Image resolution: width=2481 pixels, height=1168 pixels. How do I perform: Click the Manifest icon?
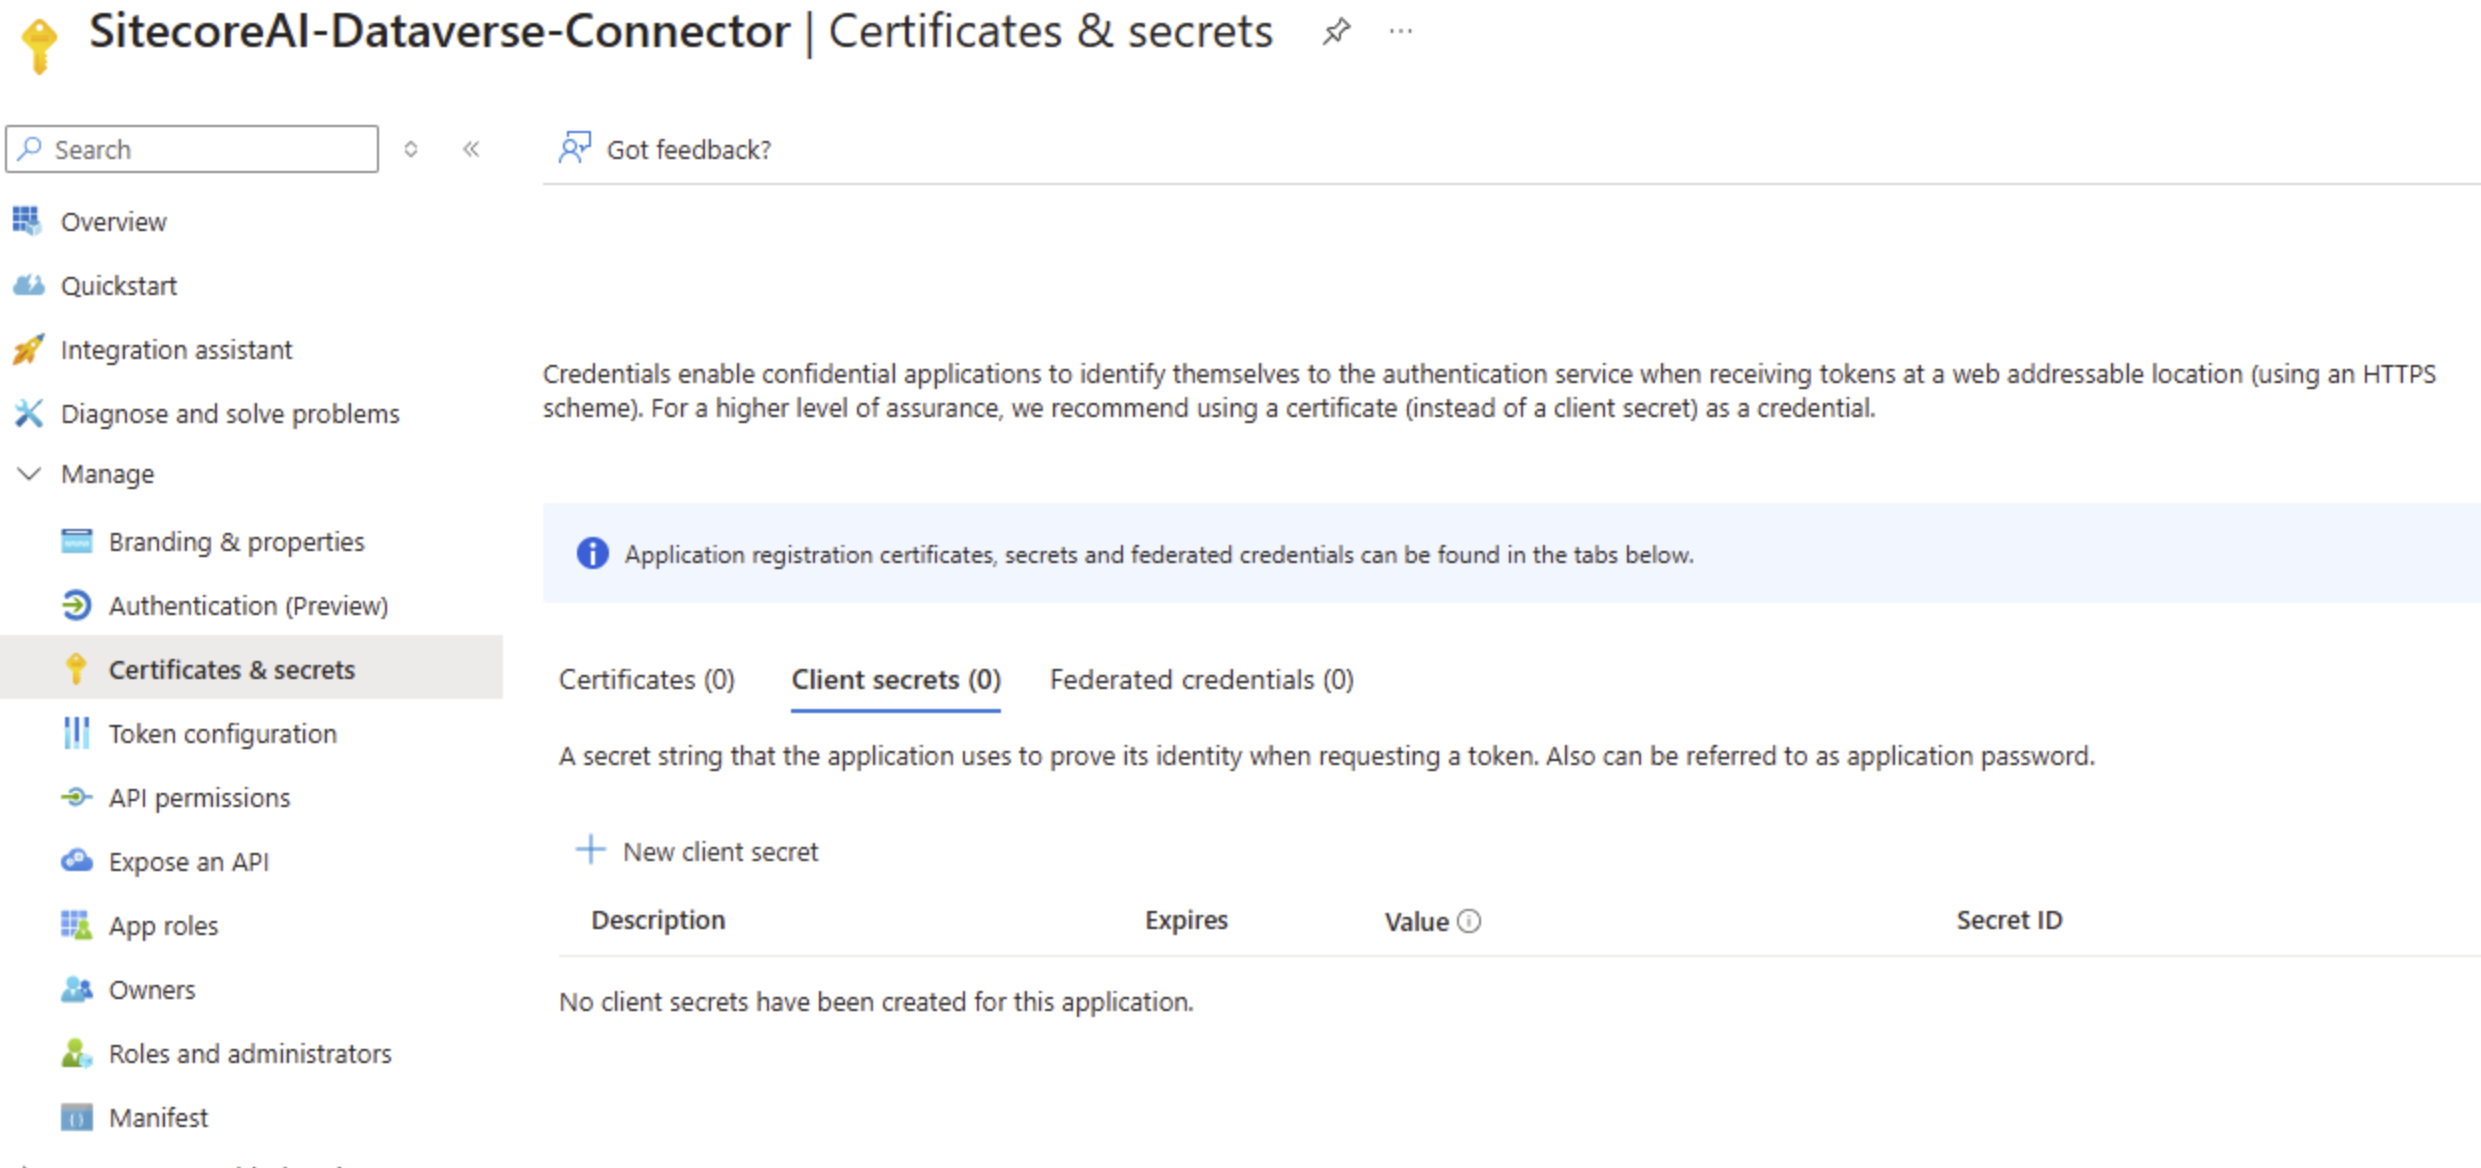point(76,1117)
